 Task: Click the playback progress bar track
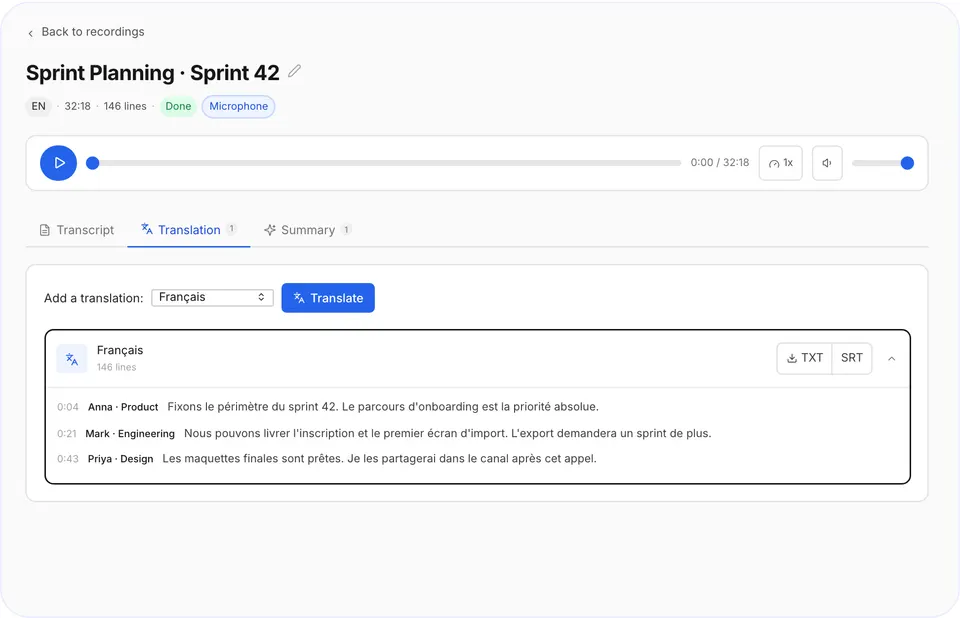click(x=387, y=163)
